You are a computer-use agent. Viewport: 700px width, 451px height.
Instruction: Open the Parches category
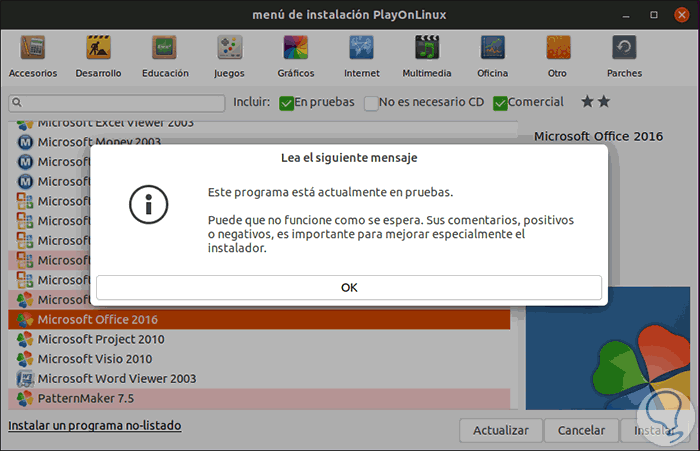coord(624,57)
